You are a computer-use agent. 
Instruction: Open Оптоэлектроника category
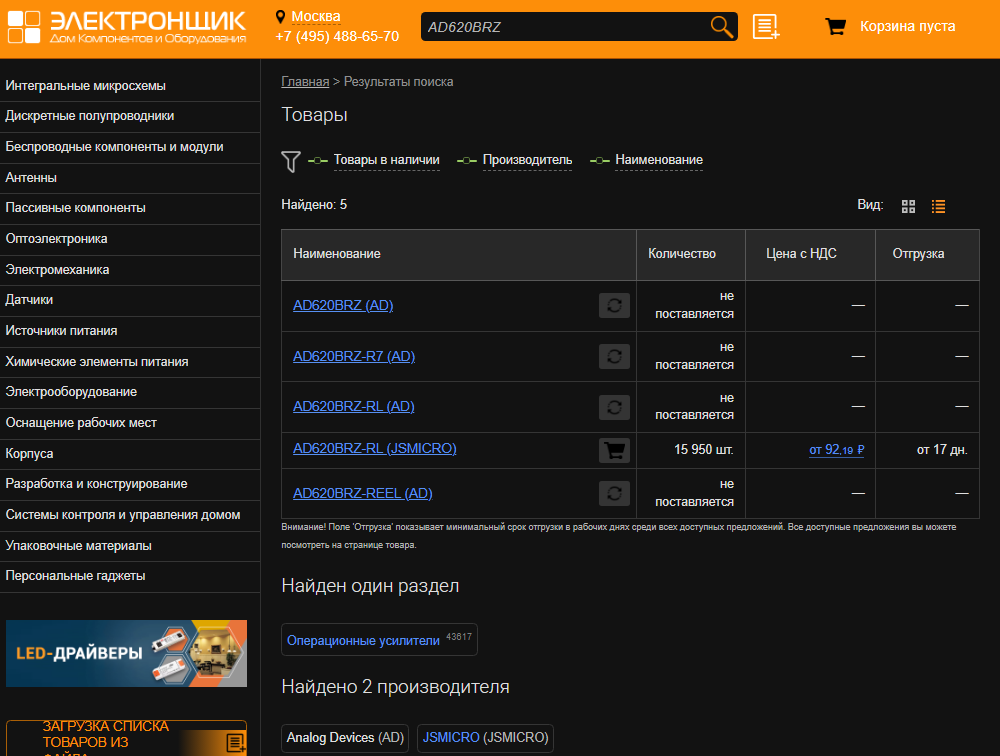[x=130, y=239]
